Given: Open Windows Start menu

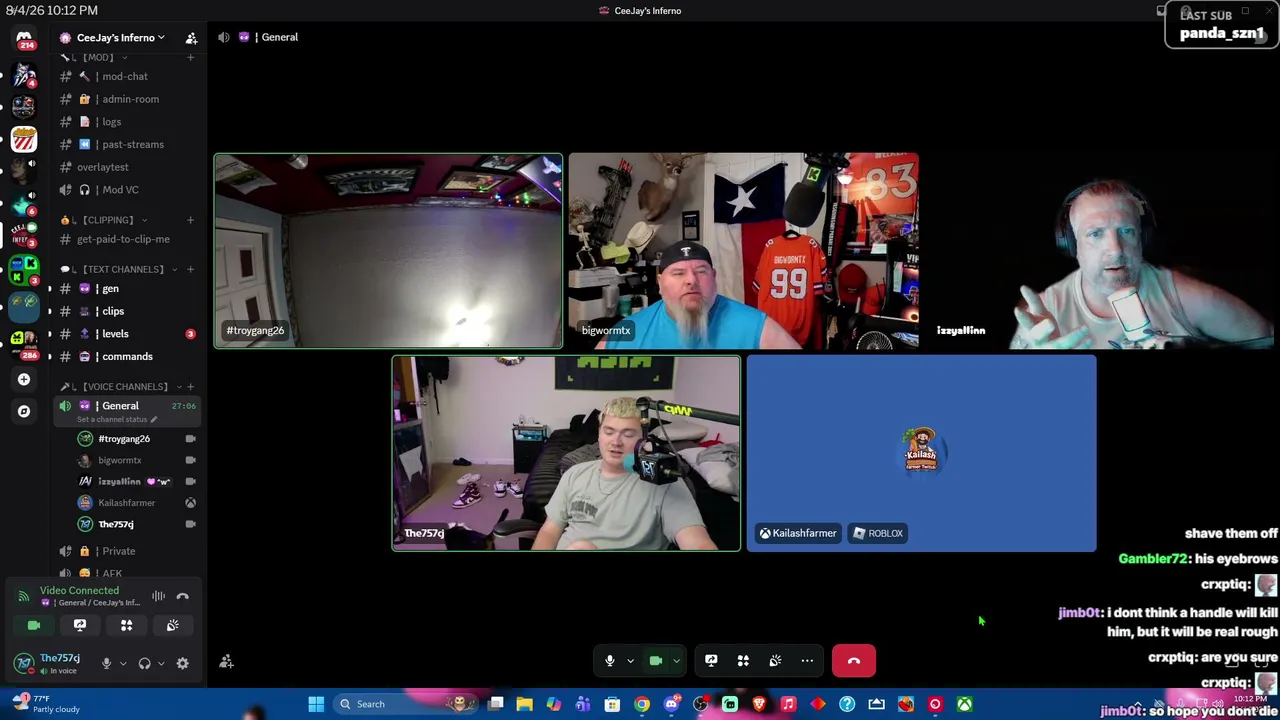Looking at the screenshot, I should pyautogui.click(x=315, y=704).
